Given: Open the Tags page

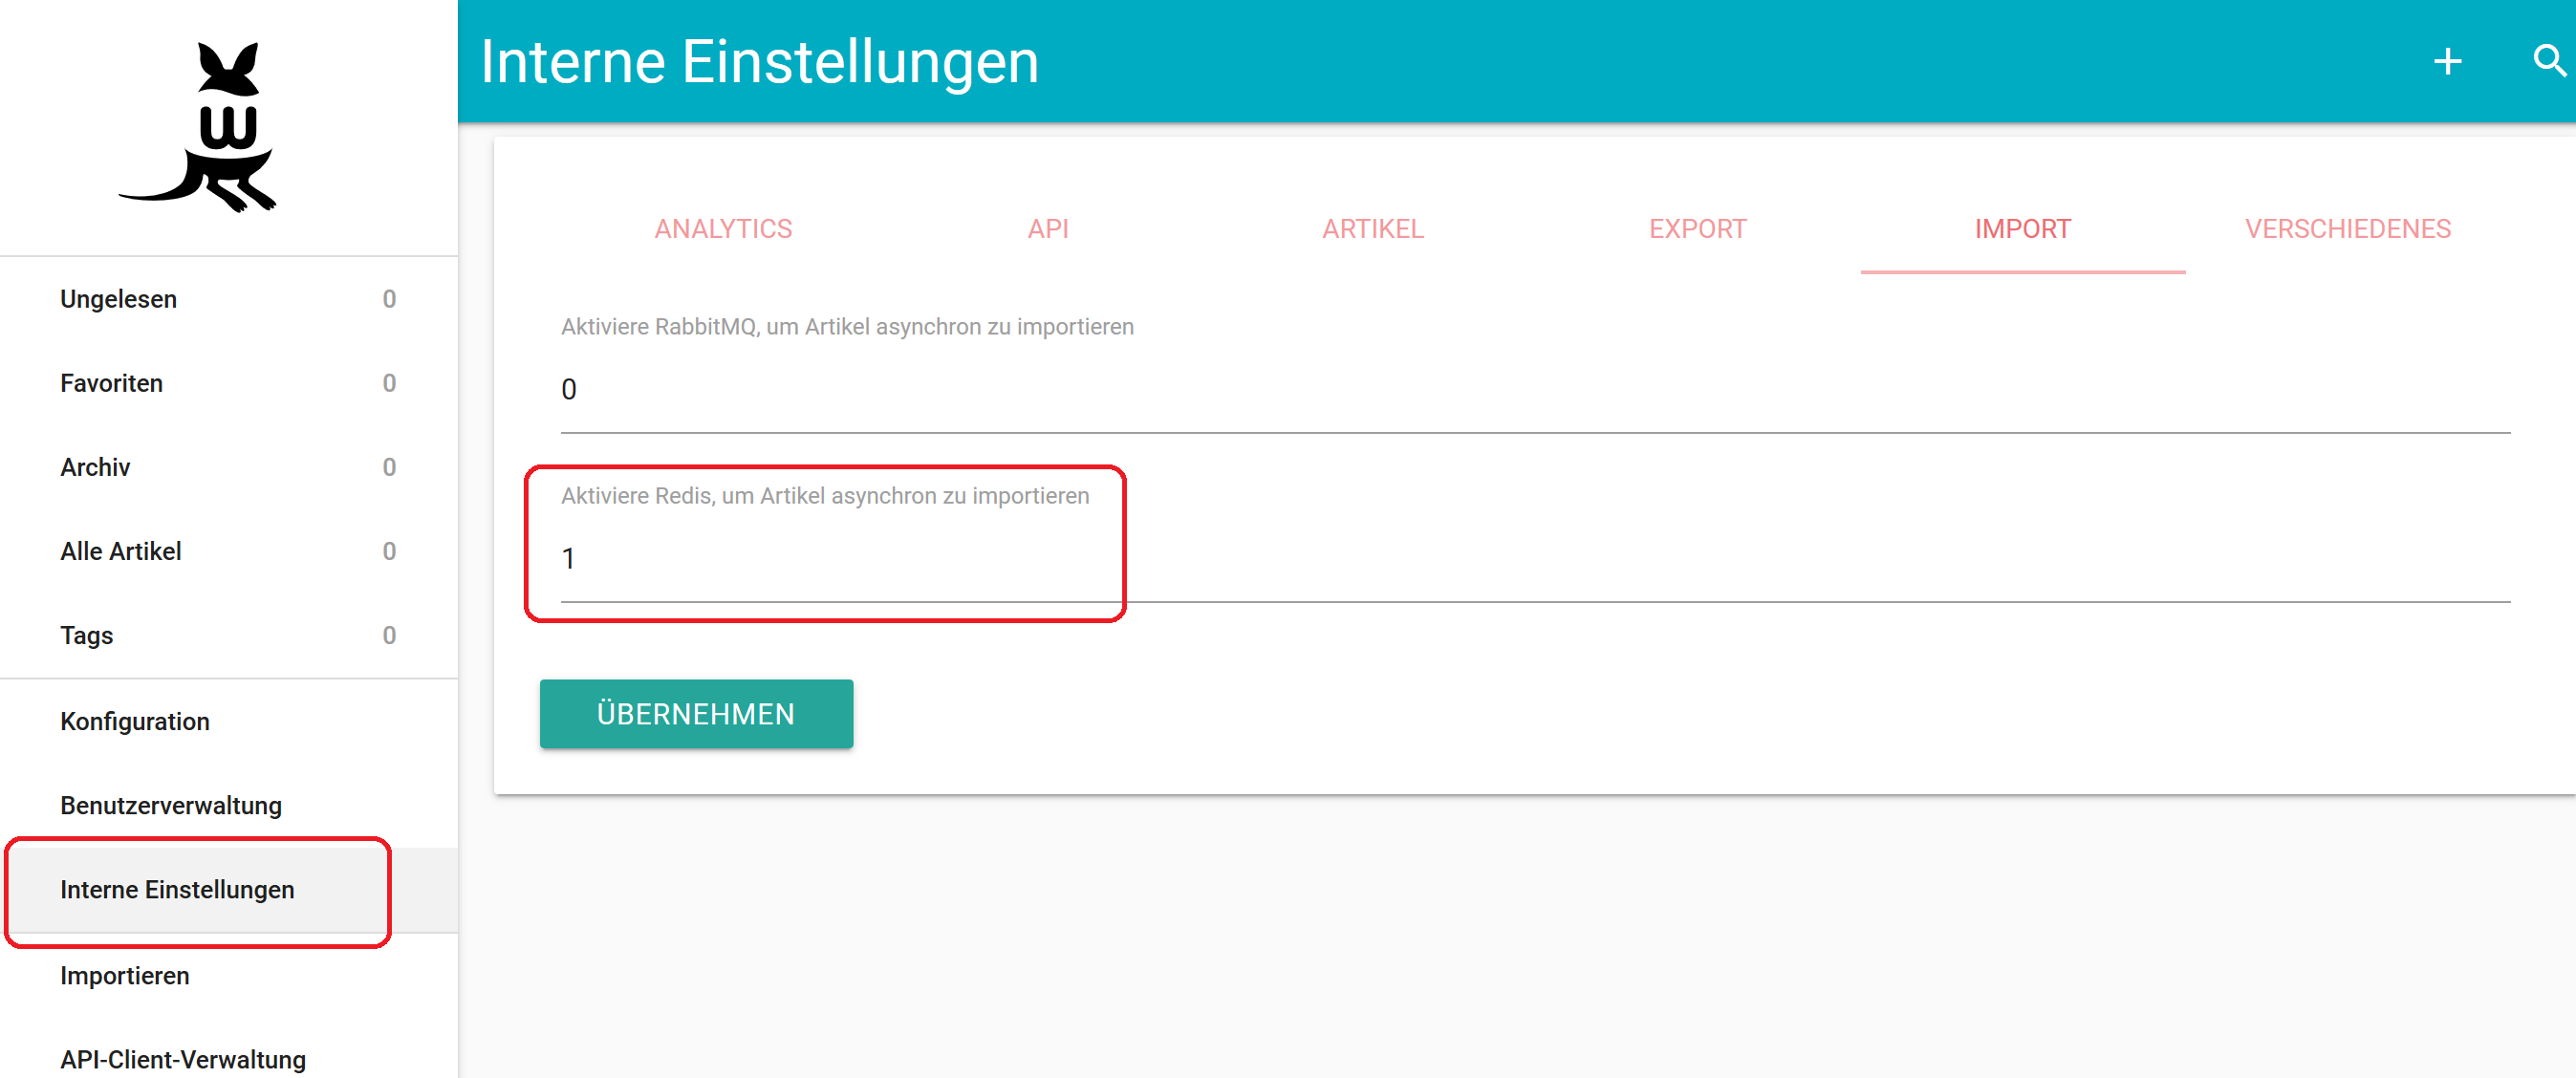Looking at the screenshot, I should pos(86,635).
